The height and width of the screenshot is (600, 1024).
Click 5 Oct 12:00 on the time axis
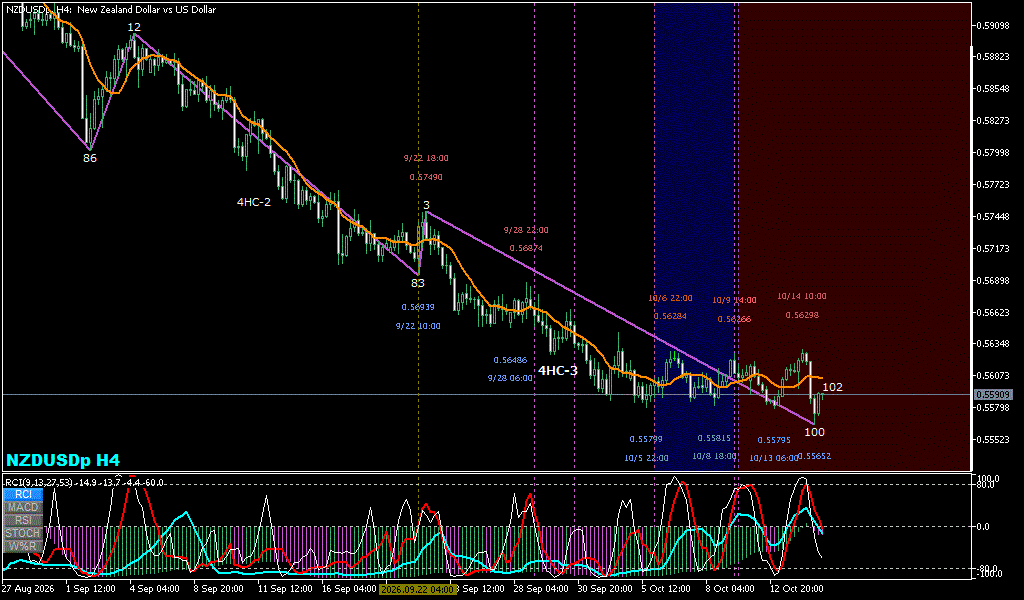coord(665,589)
